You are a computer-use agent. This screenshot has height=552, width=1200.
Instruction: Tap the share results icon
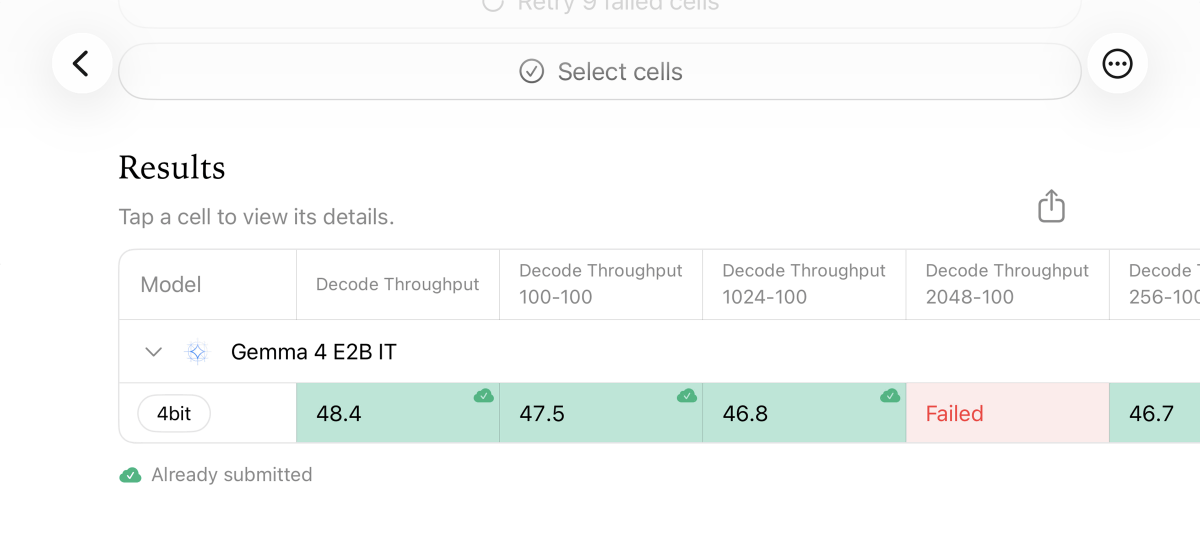1051,206
